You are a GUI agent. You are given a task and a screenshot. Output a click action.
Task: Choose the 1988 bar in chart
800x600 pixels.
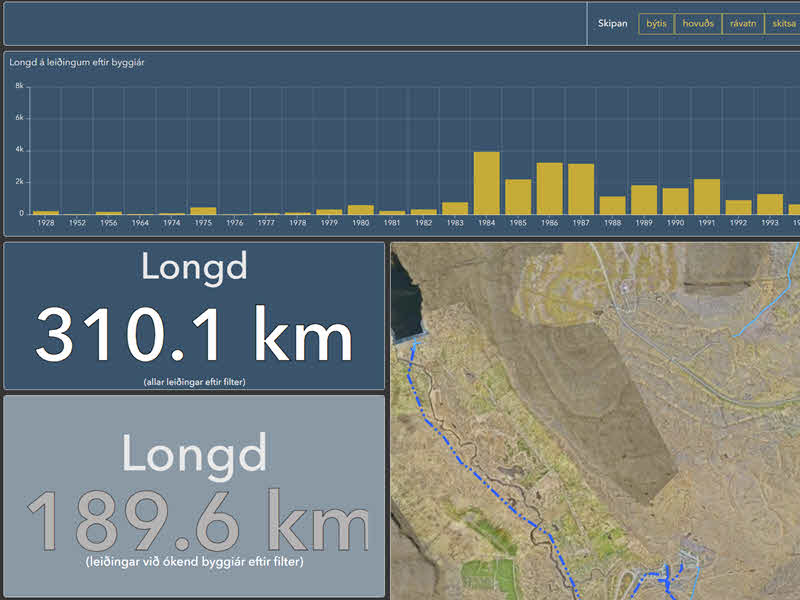coord(612,205)
